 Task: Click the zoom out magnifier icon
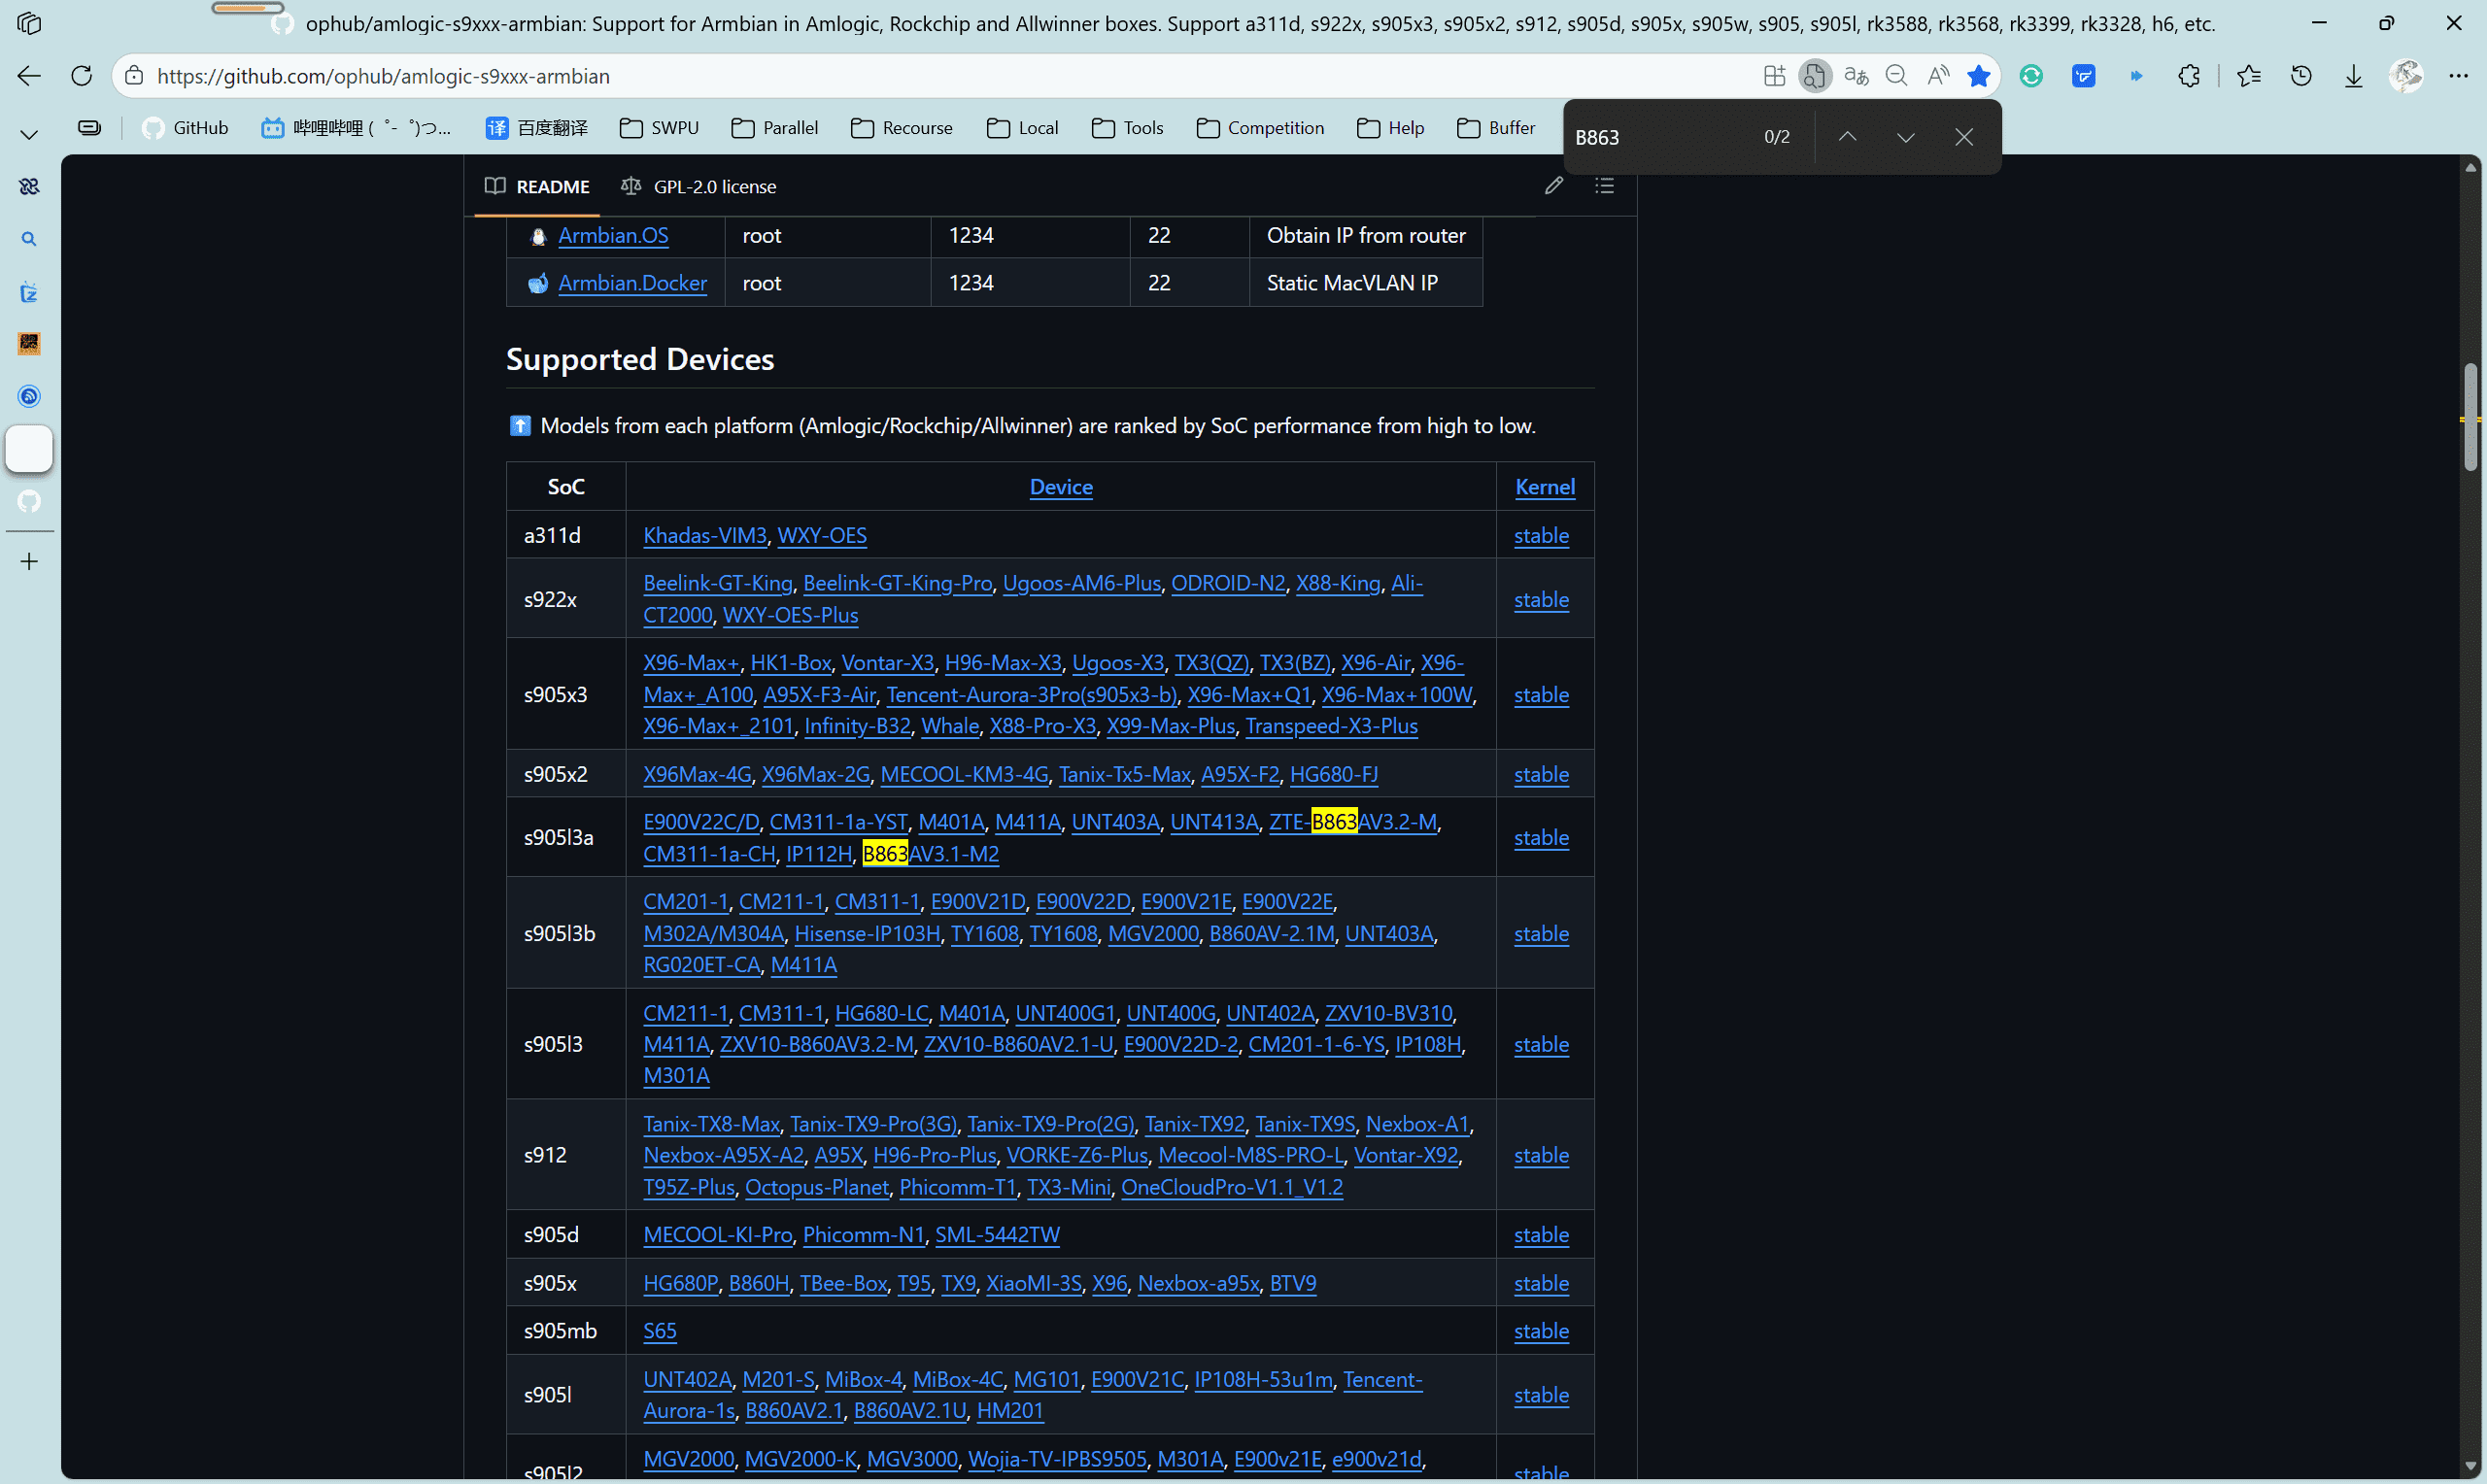1896,76
